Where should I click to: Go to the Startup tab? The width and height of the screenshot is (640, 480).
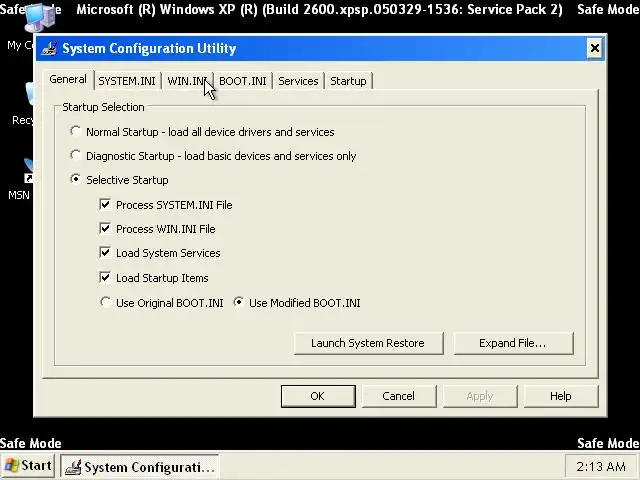click(x=348, y=81)
